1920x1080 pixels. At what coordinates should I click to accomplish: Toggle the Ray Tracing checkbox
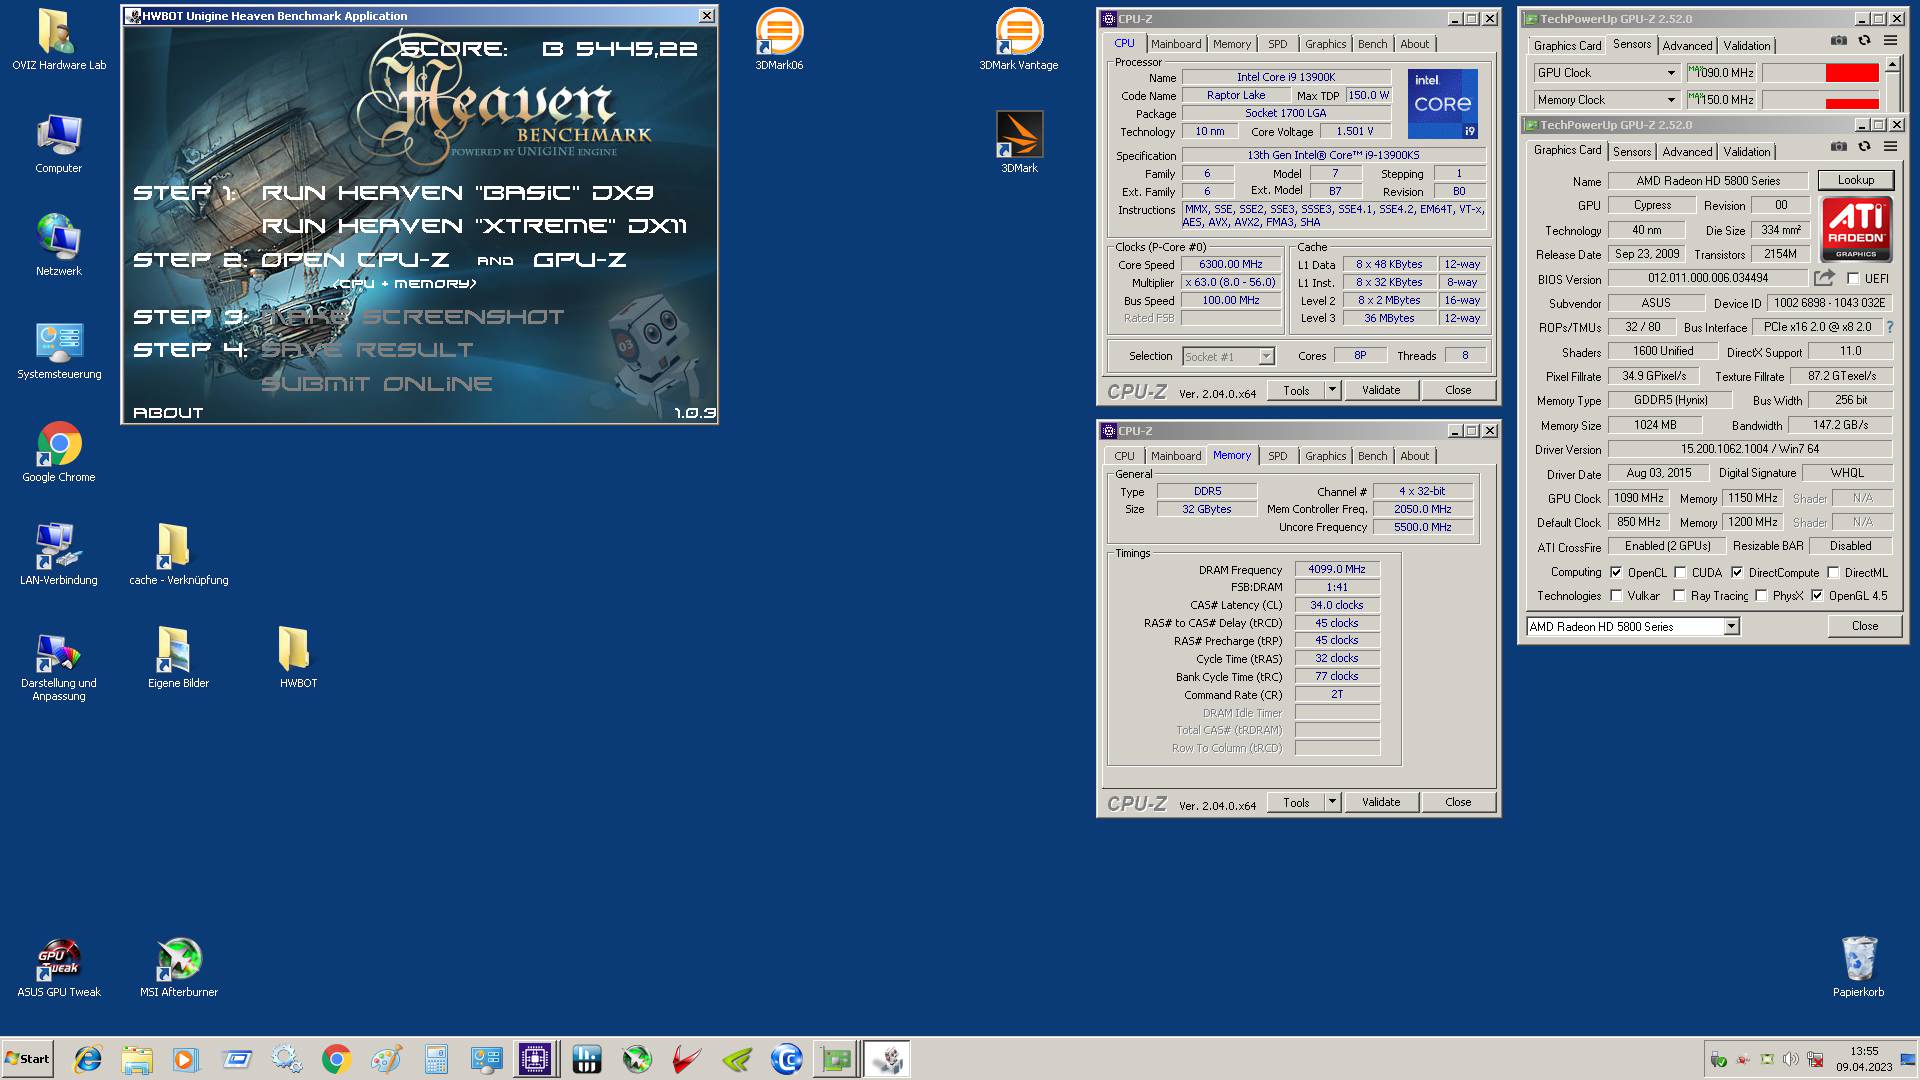(1679, 596)
